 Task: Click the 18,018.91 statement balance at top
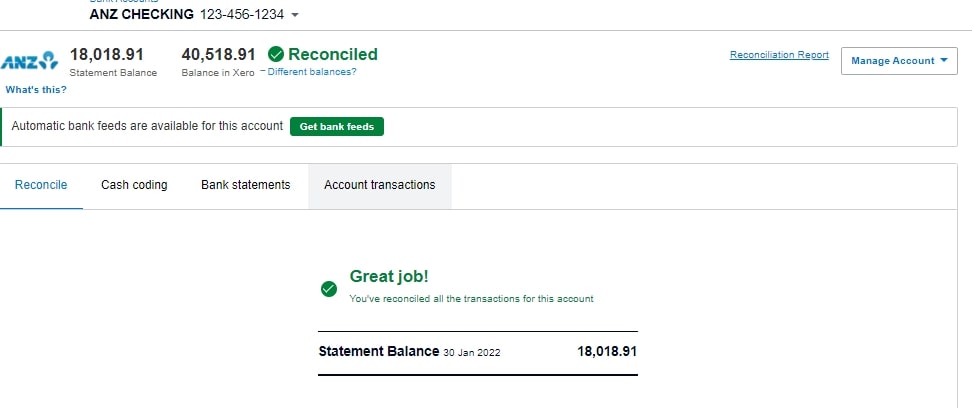coord(107,54)
